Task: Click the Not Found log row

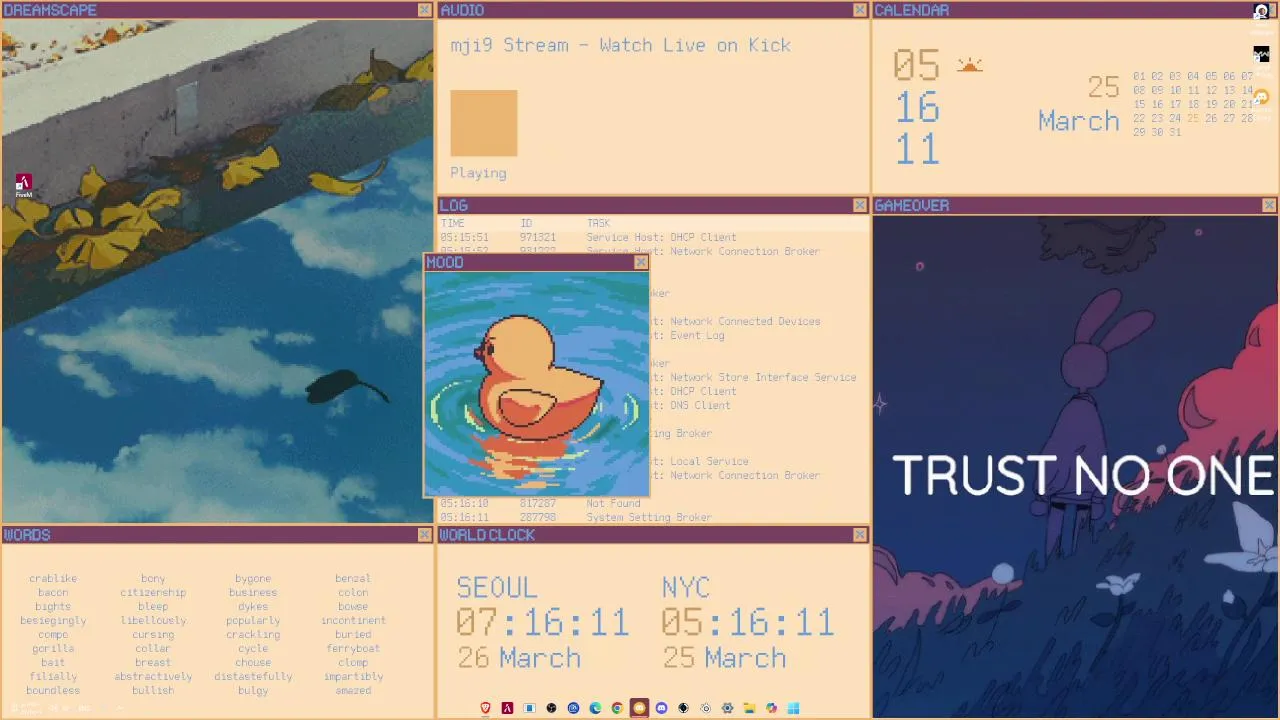Action: (653, 503)
